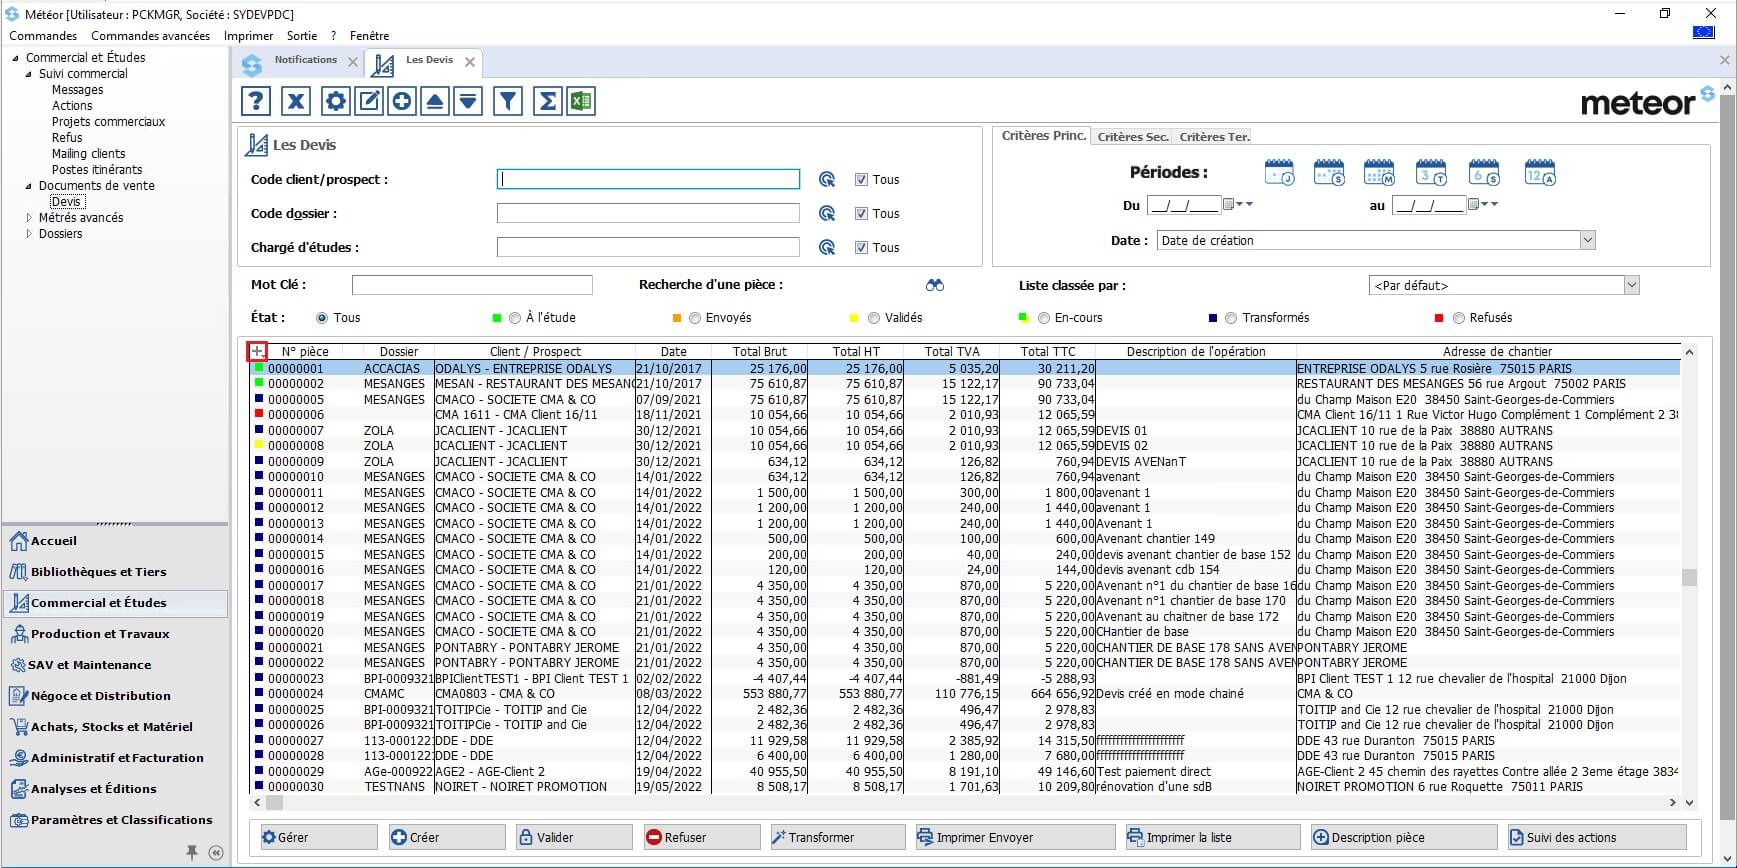Image resolution: width=1737 pixels, height=868 pixels.
Task: Select the Tous state radio button
Action: pos(322,318)
